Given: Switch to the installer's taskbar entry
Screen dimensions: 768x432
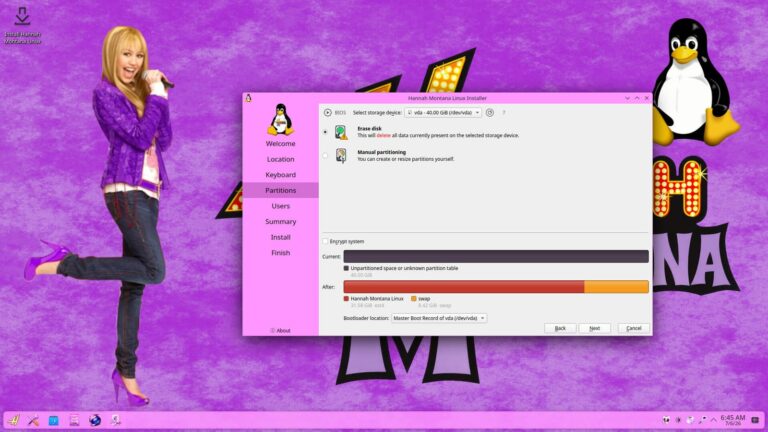Looking at the screenshot, I should point(116,420).
